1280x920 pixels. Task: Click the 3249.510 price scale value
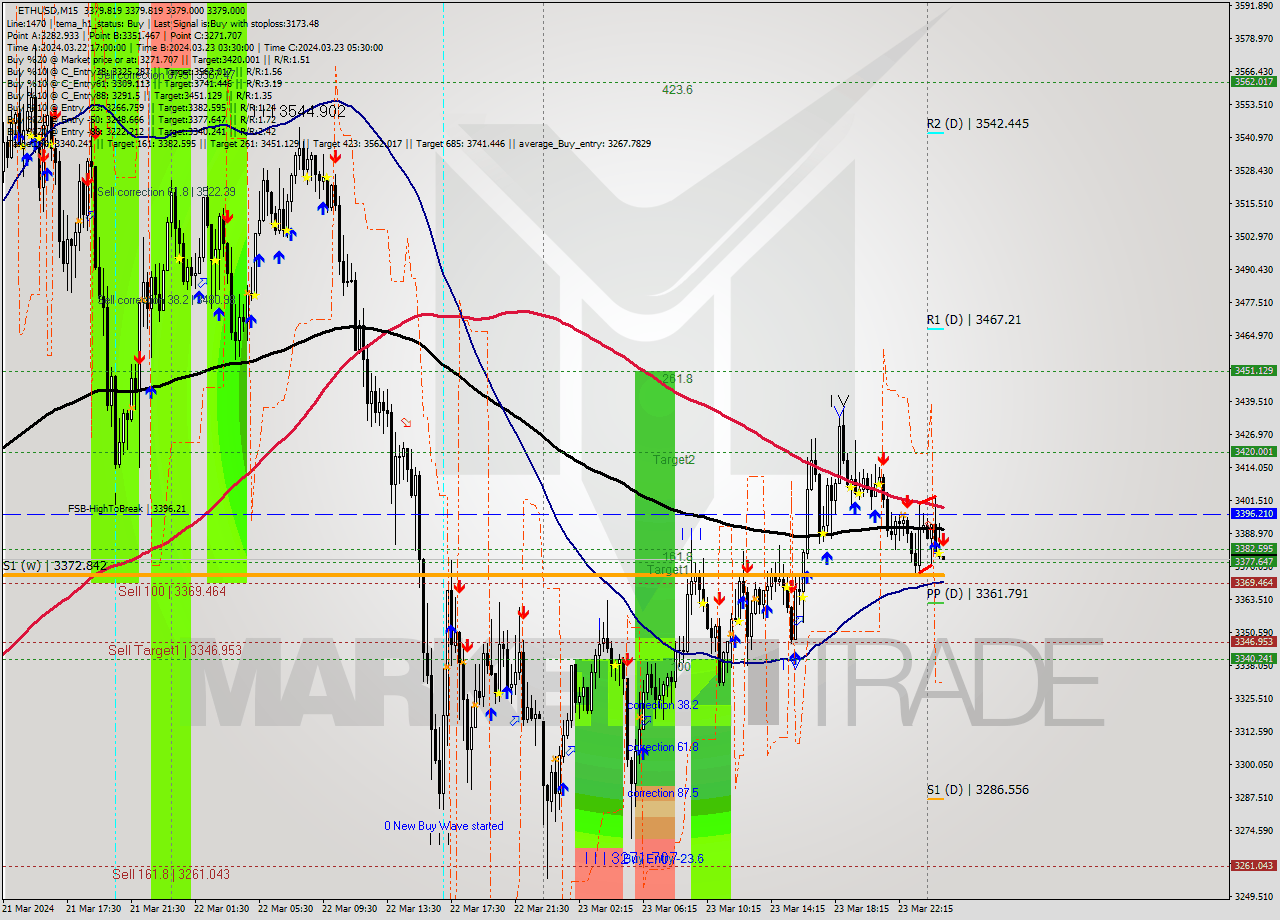click(x=1252, y=896)
